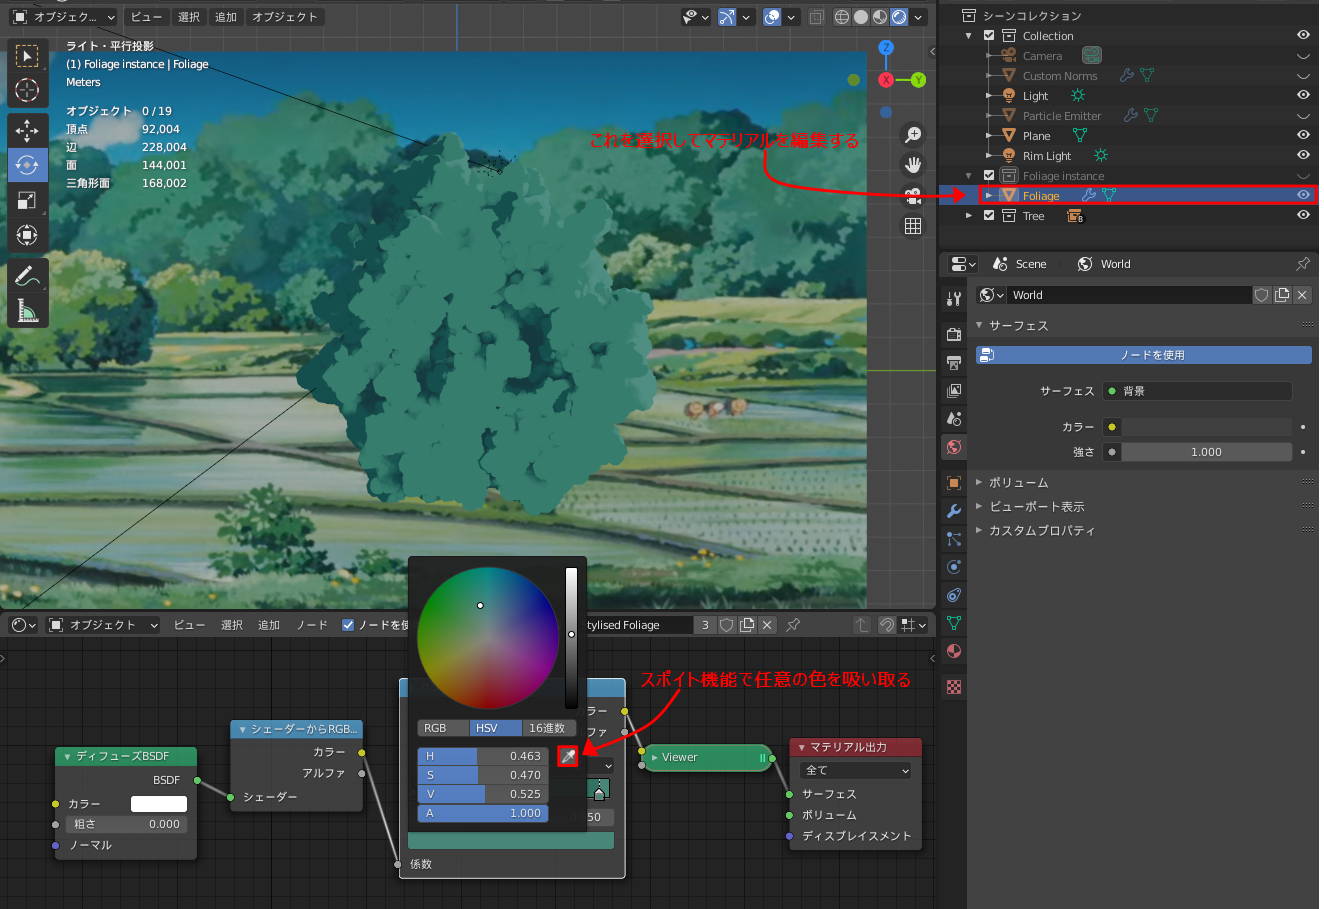Hide the Rim Light object in outliner

coord(1303,155)
